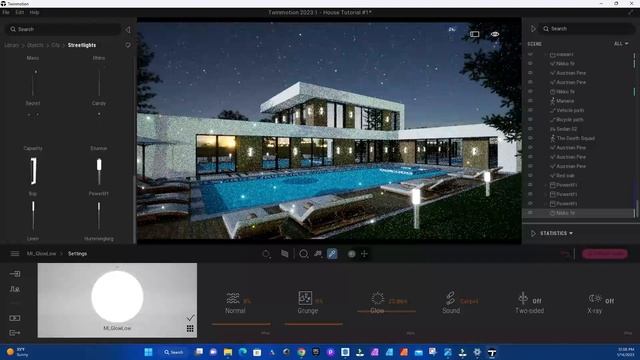Collapse the scene panel with the triangle arrow
Image resolution: width=640 pixels, height=360 pixels.
[533, 29]
